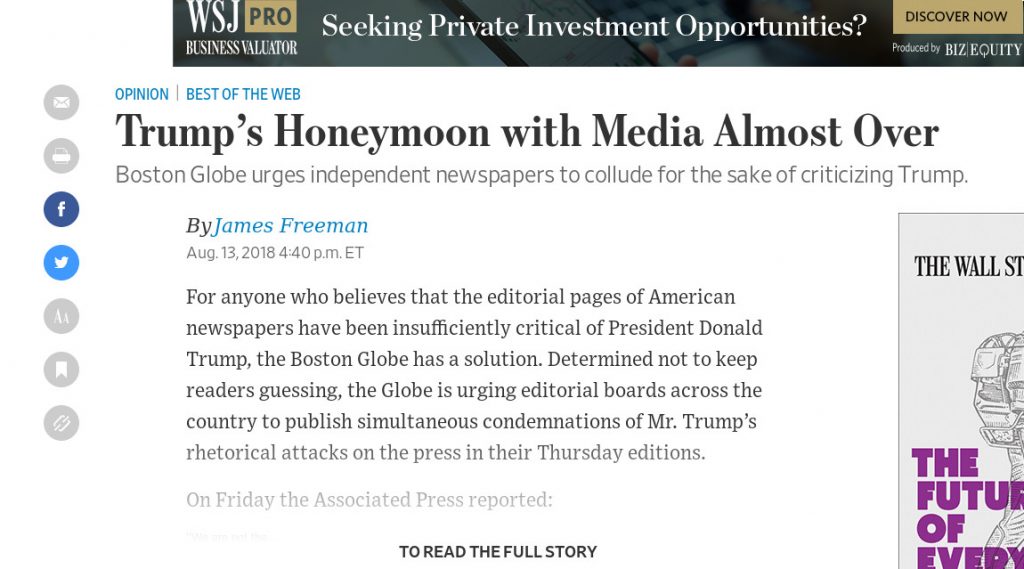This screenshot has height=569, width=1024.
Task: Open the text size (Aa) control
Action: point(61,316)
